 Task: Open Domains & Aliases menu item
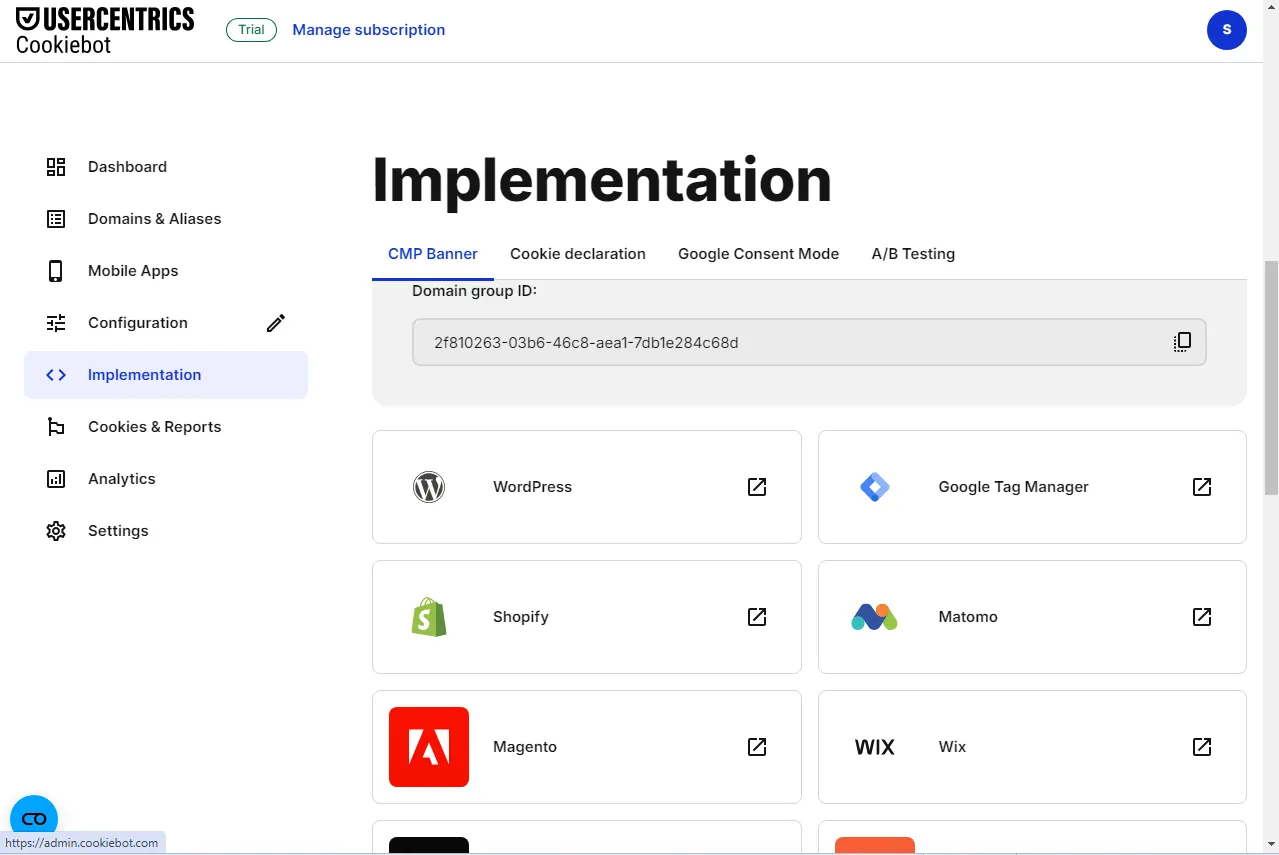(166, 219)
